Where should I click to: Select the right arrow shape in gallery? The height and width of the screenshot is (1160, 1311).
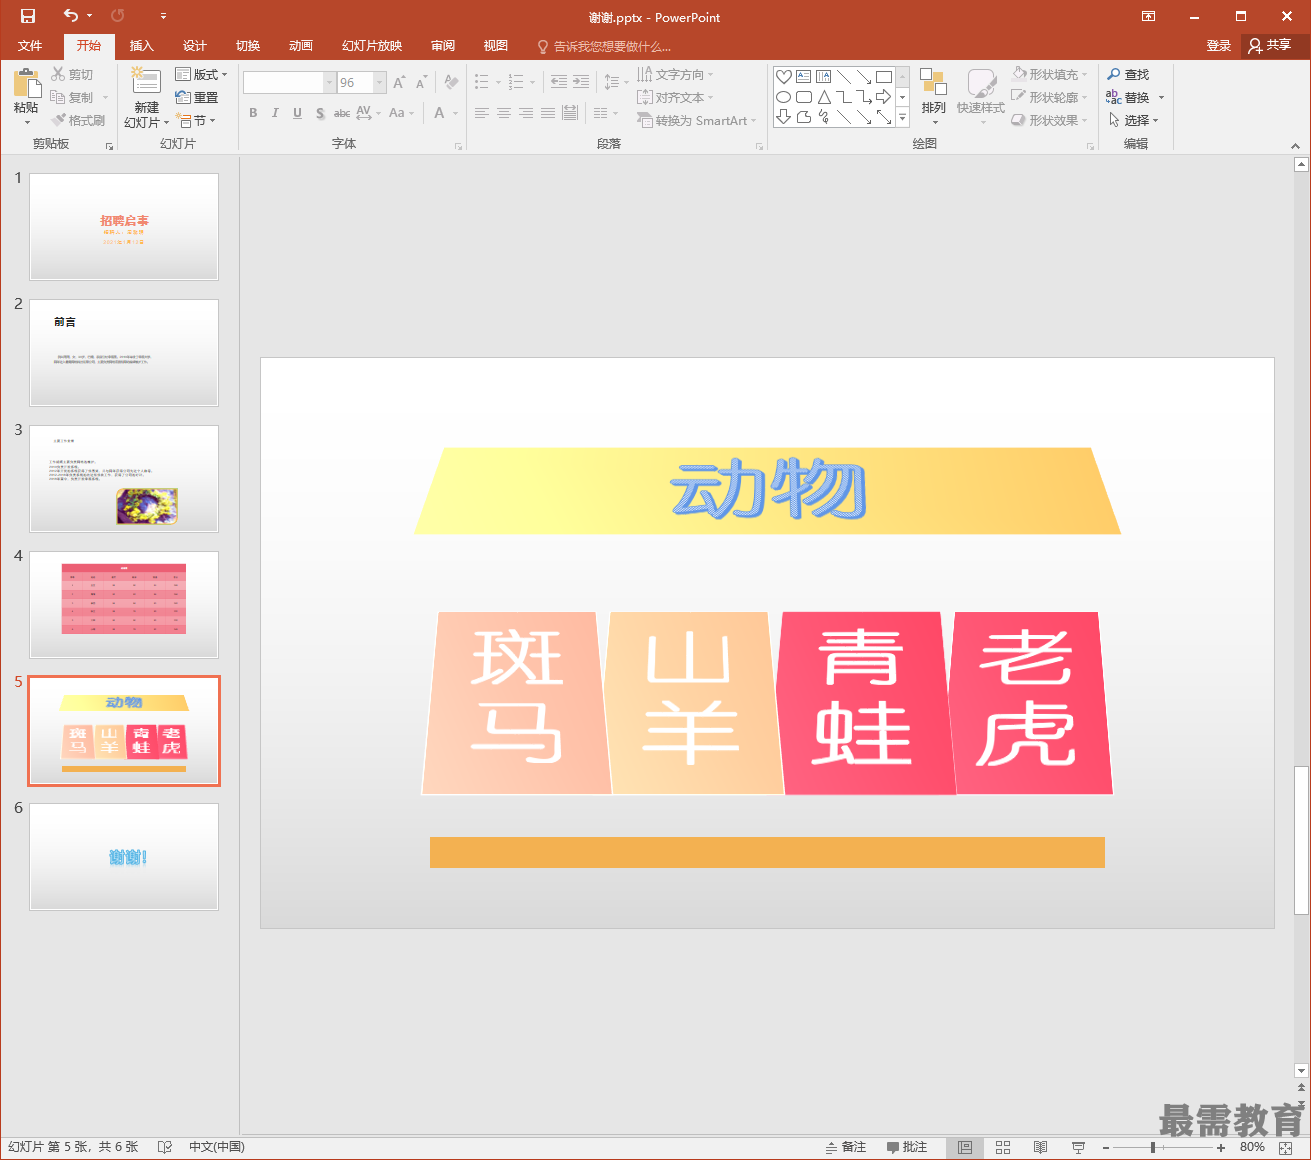884,97
